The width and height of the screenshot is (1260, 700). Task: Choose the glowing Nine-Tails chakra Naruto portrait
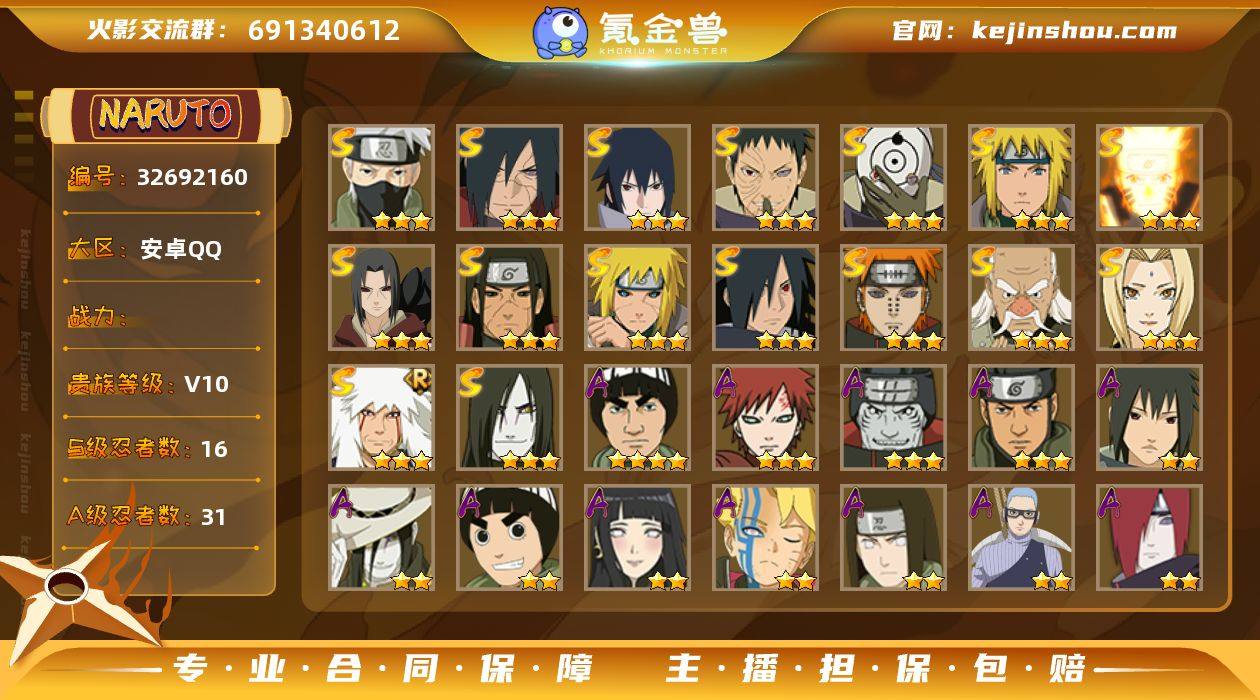tap(1149, 178)
